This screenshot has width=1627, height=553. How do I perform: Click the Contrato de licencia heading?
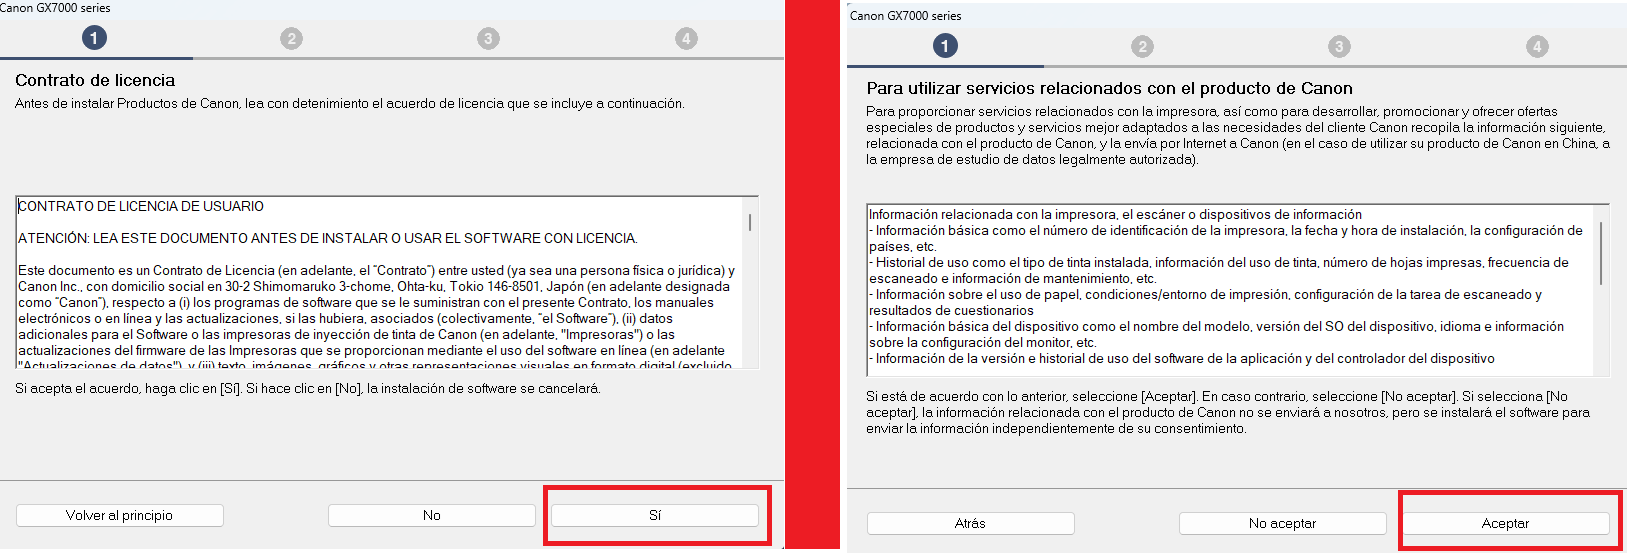(x=95, y=80)
